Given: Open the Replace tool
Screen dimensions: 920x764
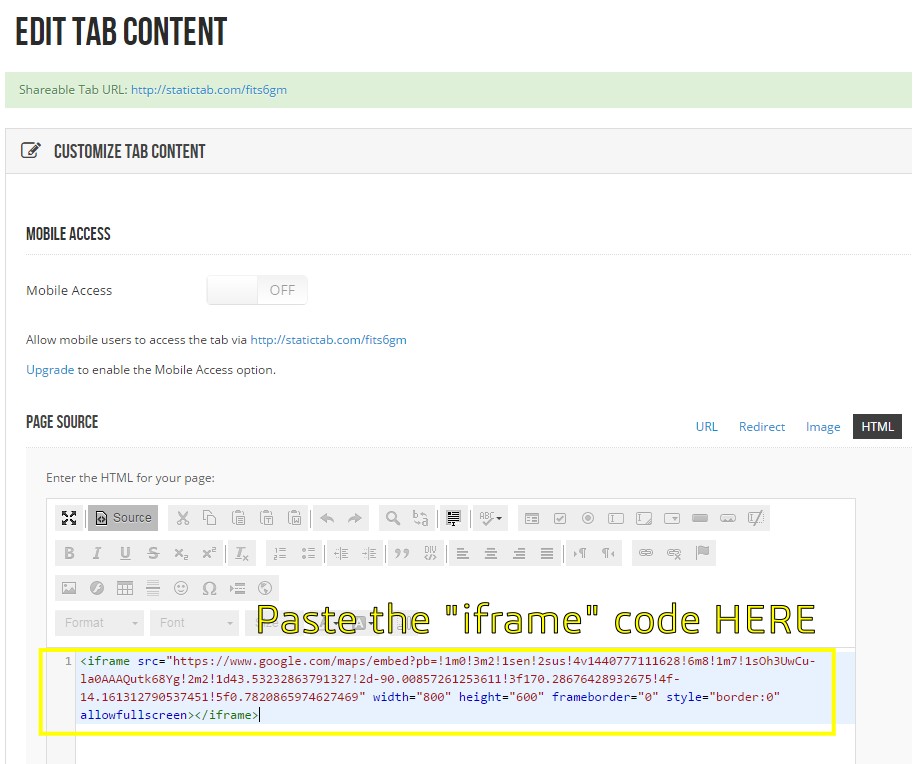Looking at the screenshot, I should [421, 518].
